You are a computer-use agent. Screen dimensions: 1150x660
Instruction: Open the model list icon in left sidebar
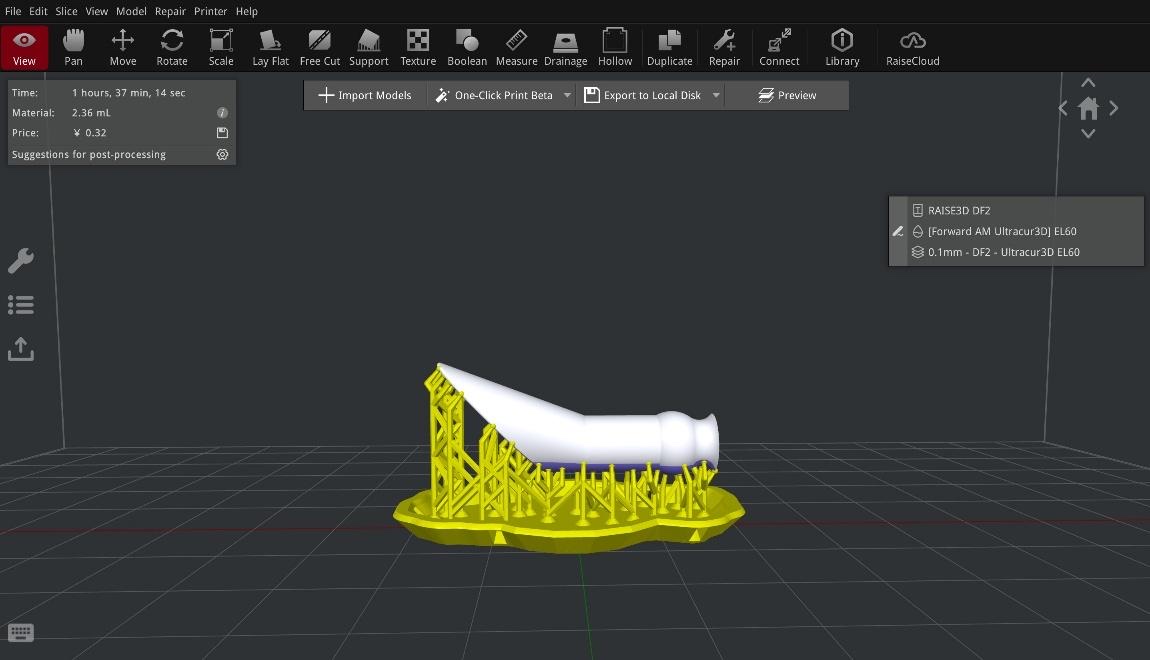coord(21,305)
